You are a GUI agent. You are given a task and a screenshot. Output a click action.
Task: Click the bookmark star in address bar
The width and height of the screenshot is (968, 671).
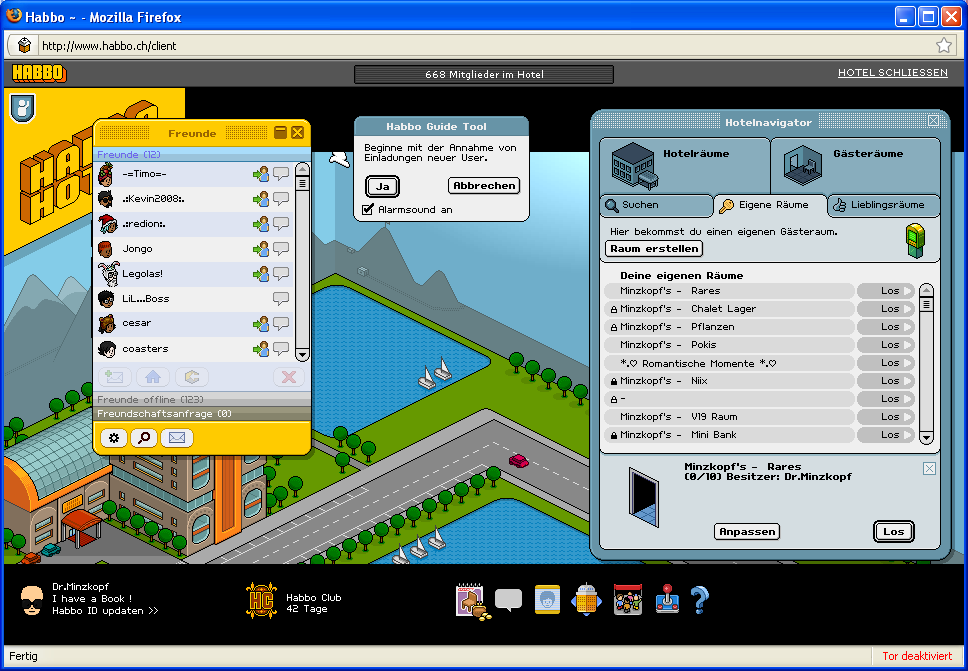[943, 45]
